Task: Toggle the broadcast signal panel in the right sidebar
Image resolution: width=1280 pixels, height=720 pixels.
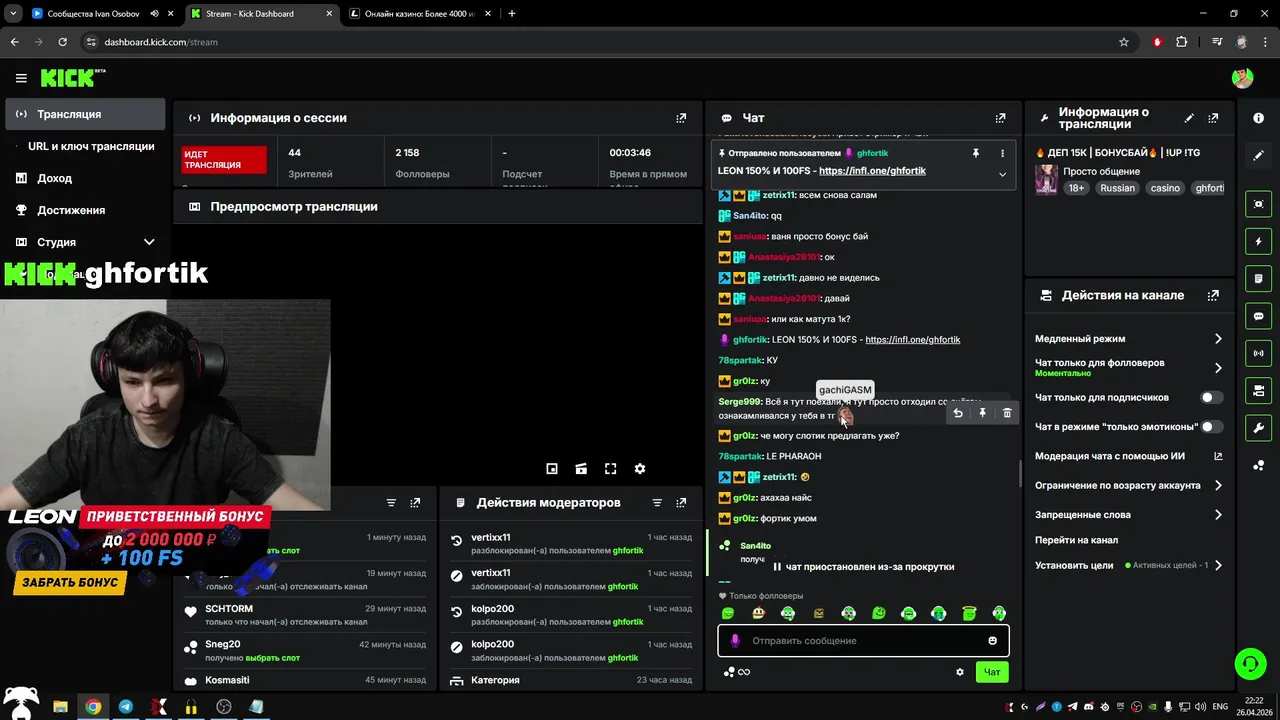Action: click(x=1258, y=353)
